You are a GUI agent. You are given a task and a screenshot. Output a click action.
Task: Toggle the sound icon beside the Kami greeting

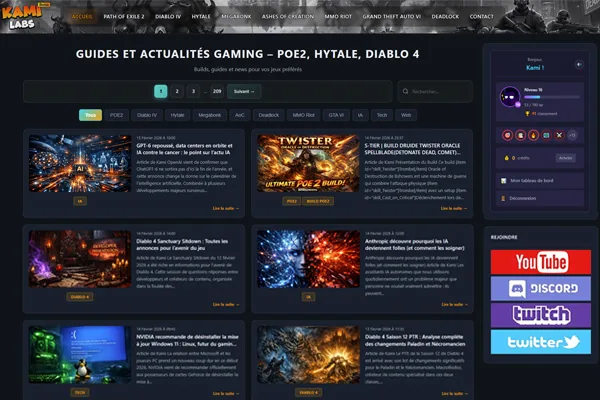pyautogui.click(x=579, y=65)
